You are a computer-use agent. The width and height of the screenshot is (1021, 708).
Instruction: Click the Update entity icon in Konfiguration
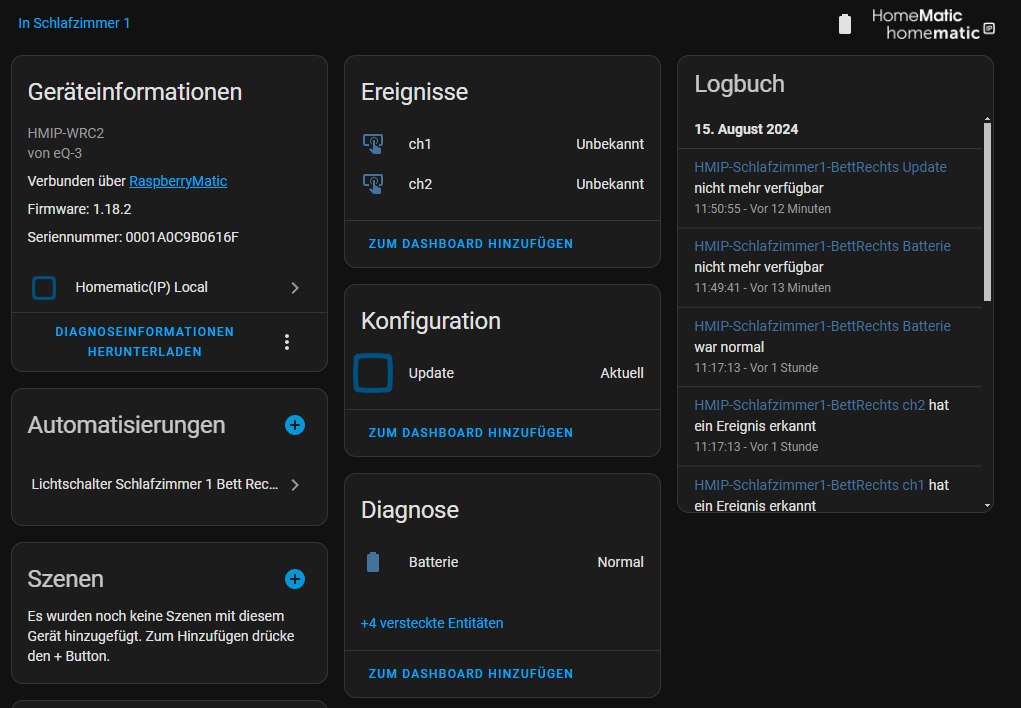[373, 373]
